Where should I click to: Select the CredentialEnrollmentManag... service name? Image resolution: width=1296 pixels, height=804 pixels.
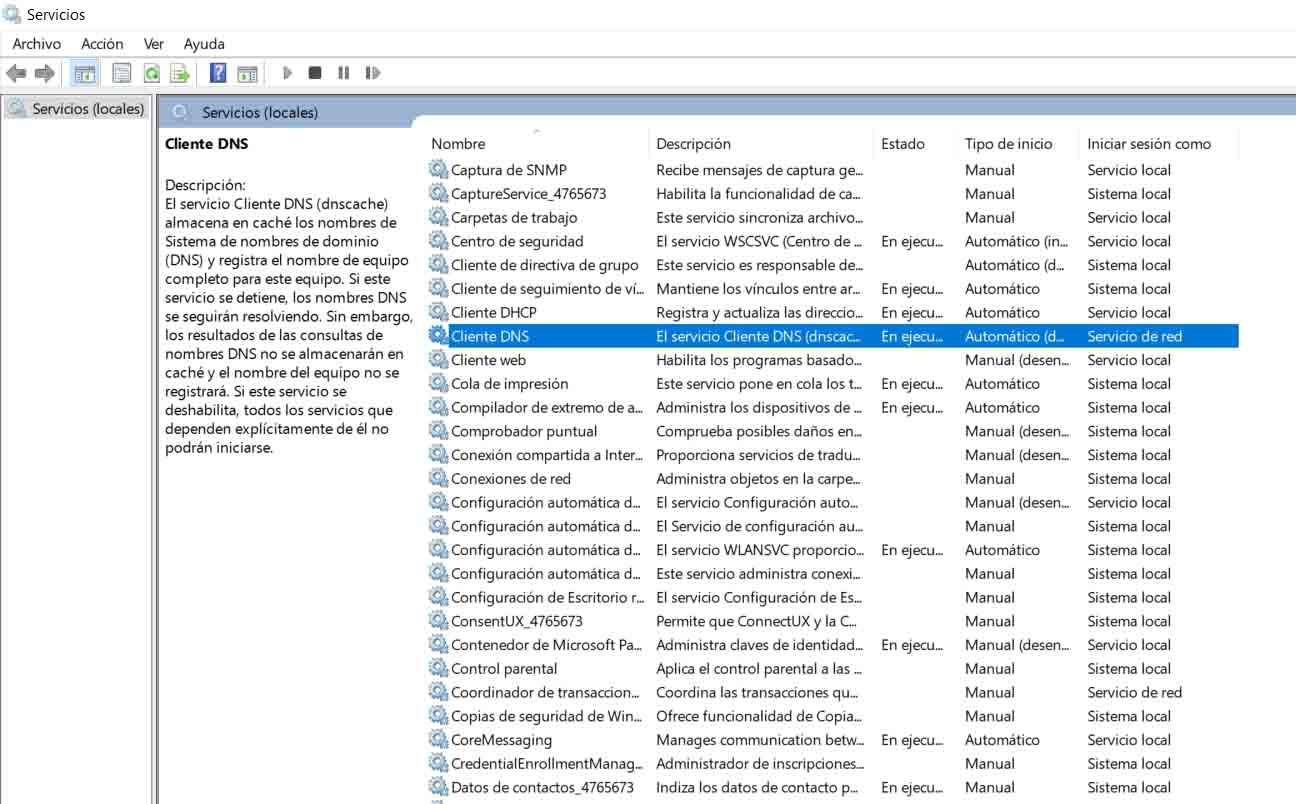[x=547, y=764]
